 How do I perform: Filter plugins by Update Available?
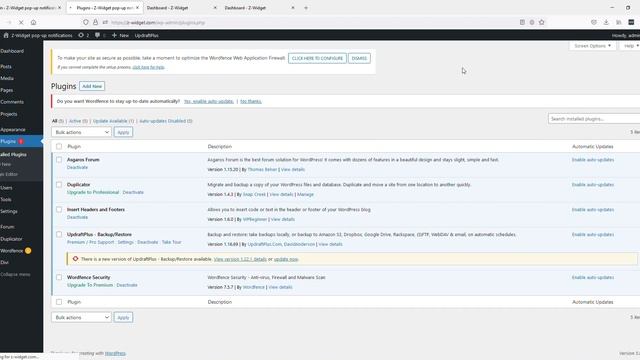pyautogui.click(x=113, y=121)
